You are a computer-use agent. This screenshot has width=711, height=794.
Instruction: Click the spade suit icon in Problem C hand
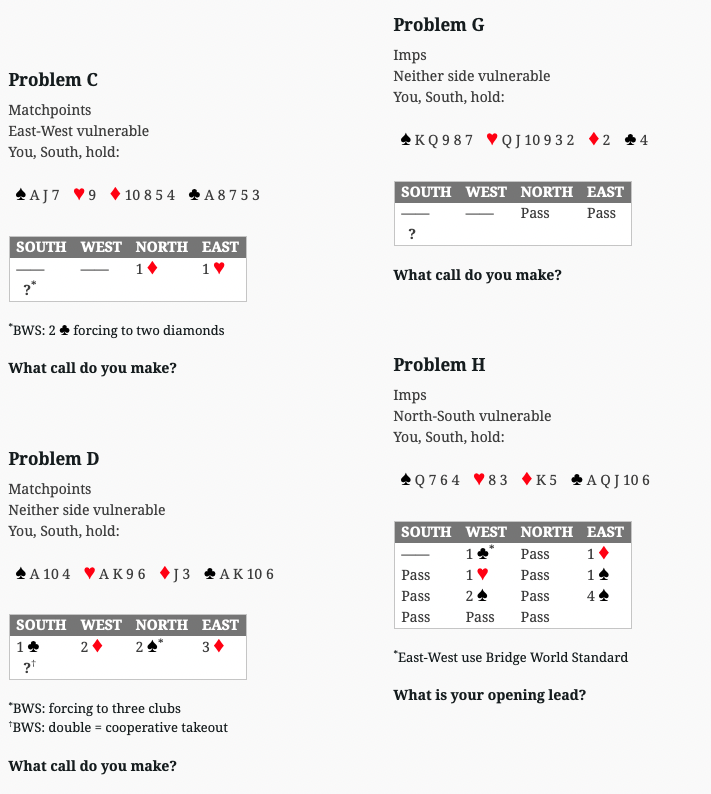point(21,194)
